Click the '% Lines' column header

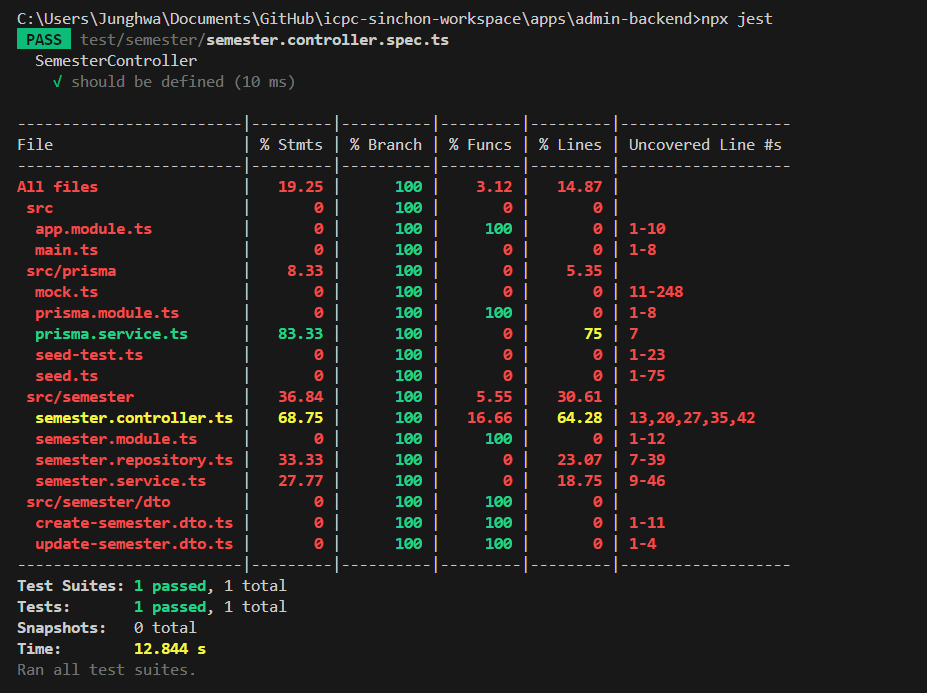tap(570, 145)
